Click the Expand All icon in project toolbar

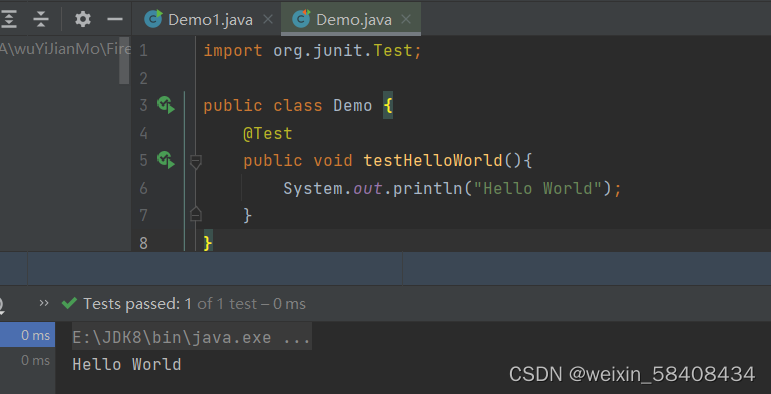point(8,20)
